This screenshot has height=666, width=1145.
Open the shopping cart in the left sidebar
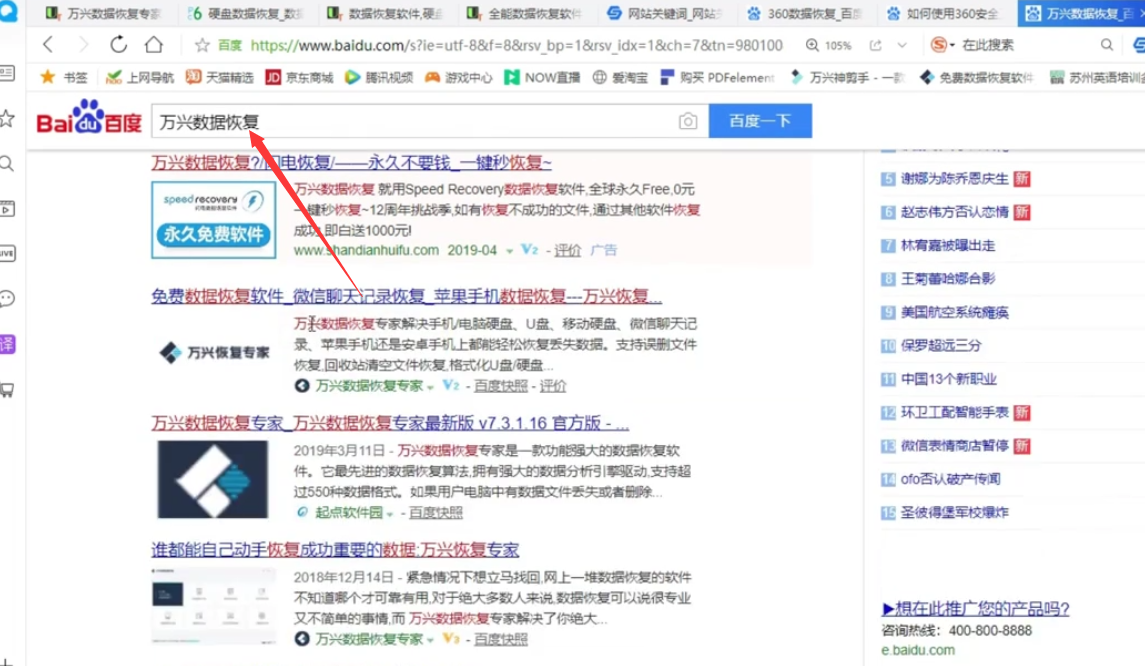[x=7, y=390]
